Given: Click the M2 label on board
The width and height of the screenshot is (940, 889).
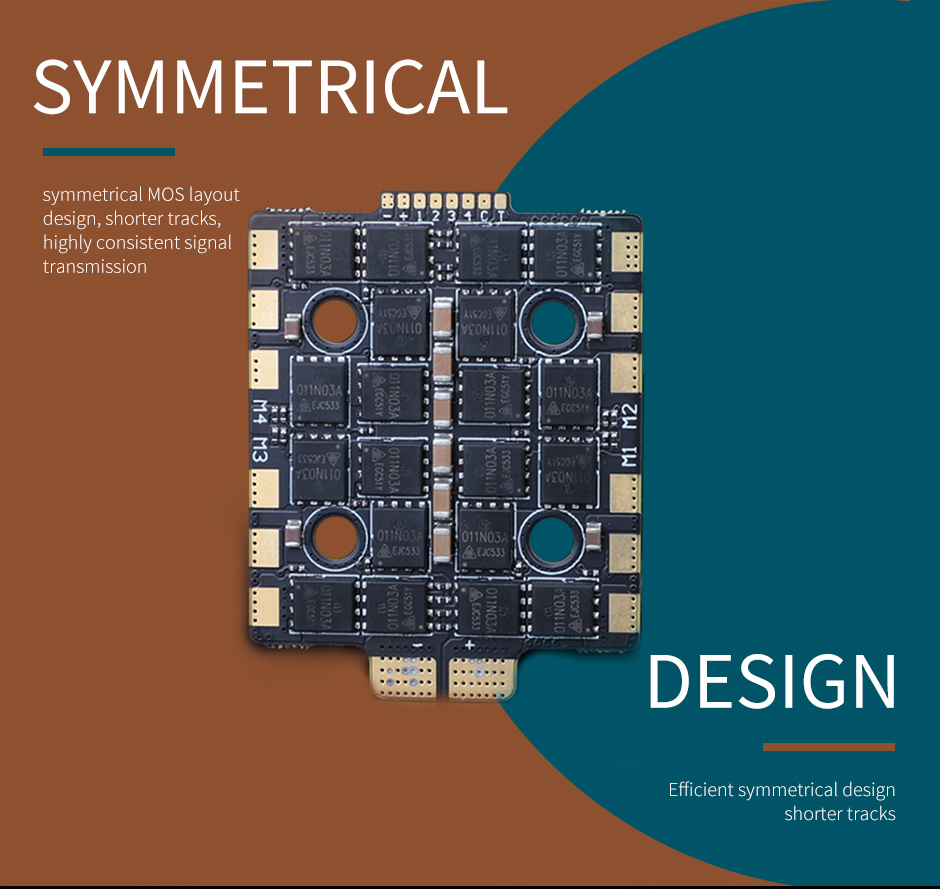Looking at the screenshot, I should (x=628, y=416).
